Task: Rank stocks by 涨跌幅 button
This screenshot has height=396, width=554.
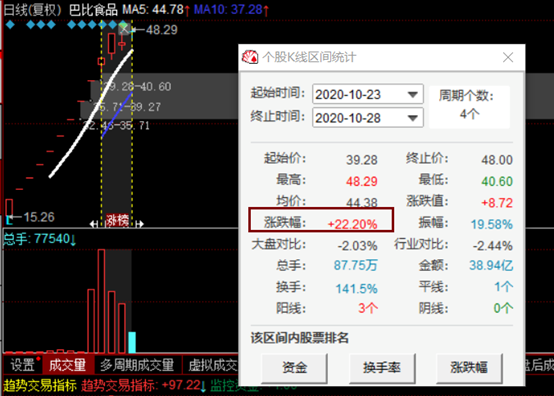Action: (x=469, y=368)
